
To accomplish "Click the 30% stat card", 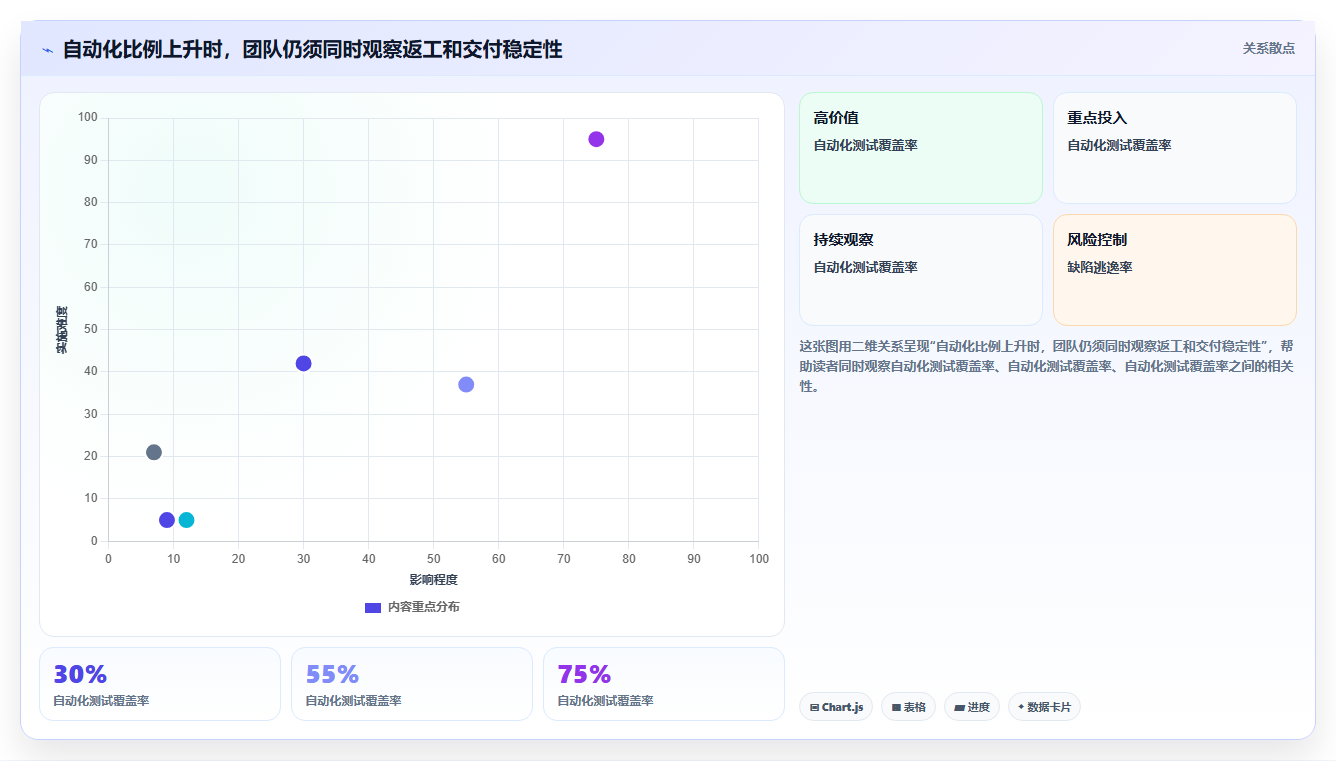I will click(x=160, y=684).
